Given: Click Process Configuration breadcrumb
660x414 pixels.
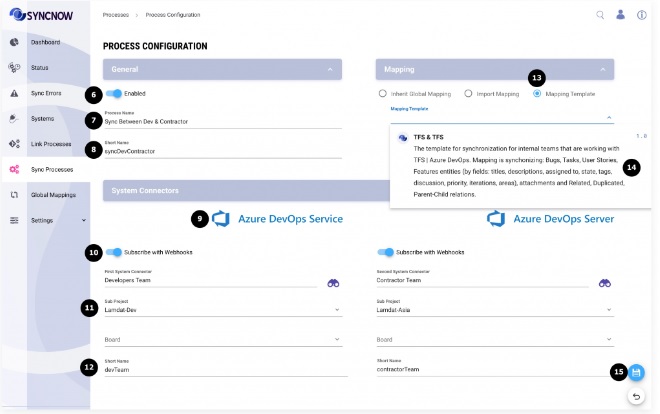Looking at the screenshot, I should [x=173, y=15].
